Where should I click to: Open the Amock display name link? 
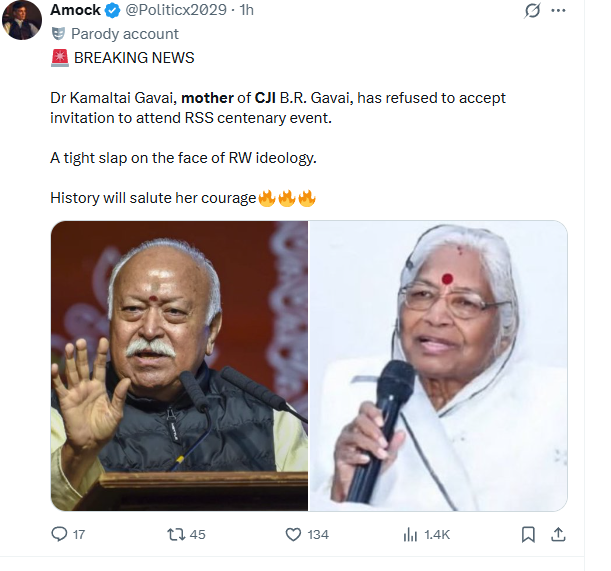pyautogui.click(x=75, y=10)
